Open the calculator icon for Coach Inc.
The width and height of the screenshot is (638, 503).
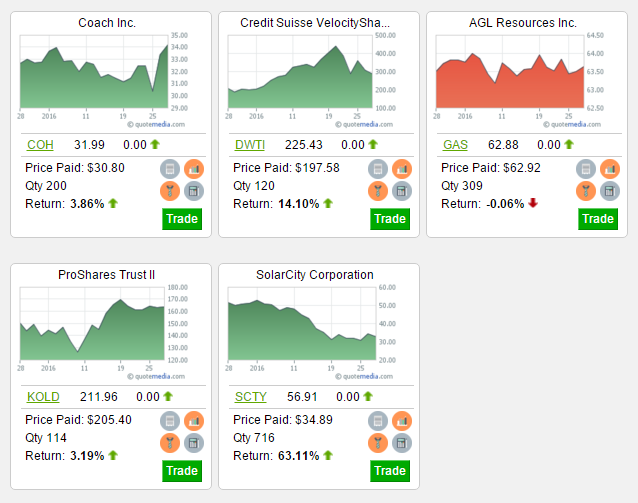(194, 191)
